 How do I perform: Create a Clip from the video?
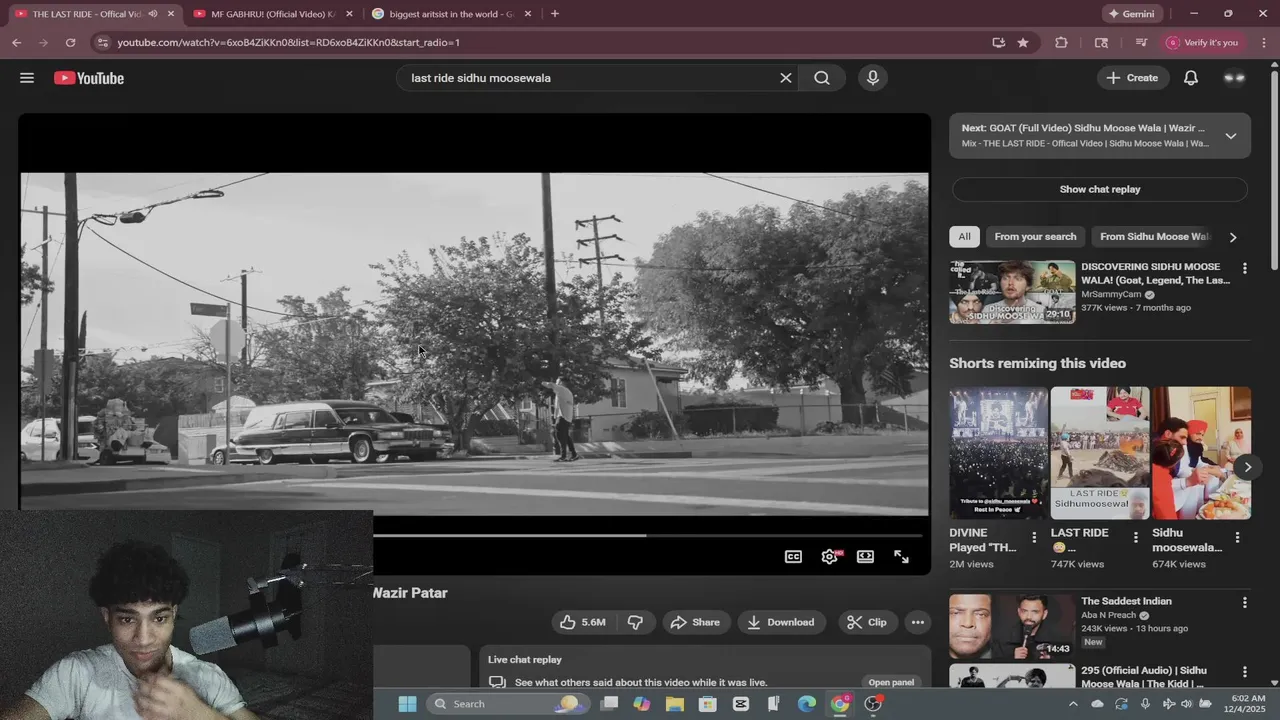[867, 622]
